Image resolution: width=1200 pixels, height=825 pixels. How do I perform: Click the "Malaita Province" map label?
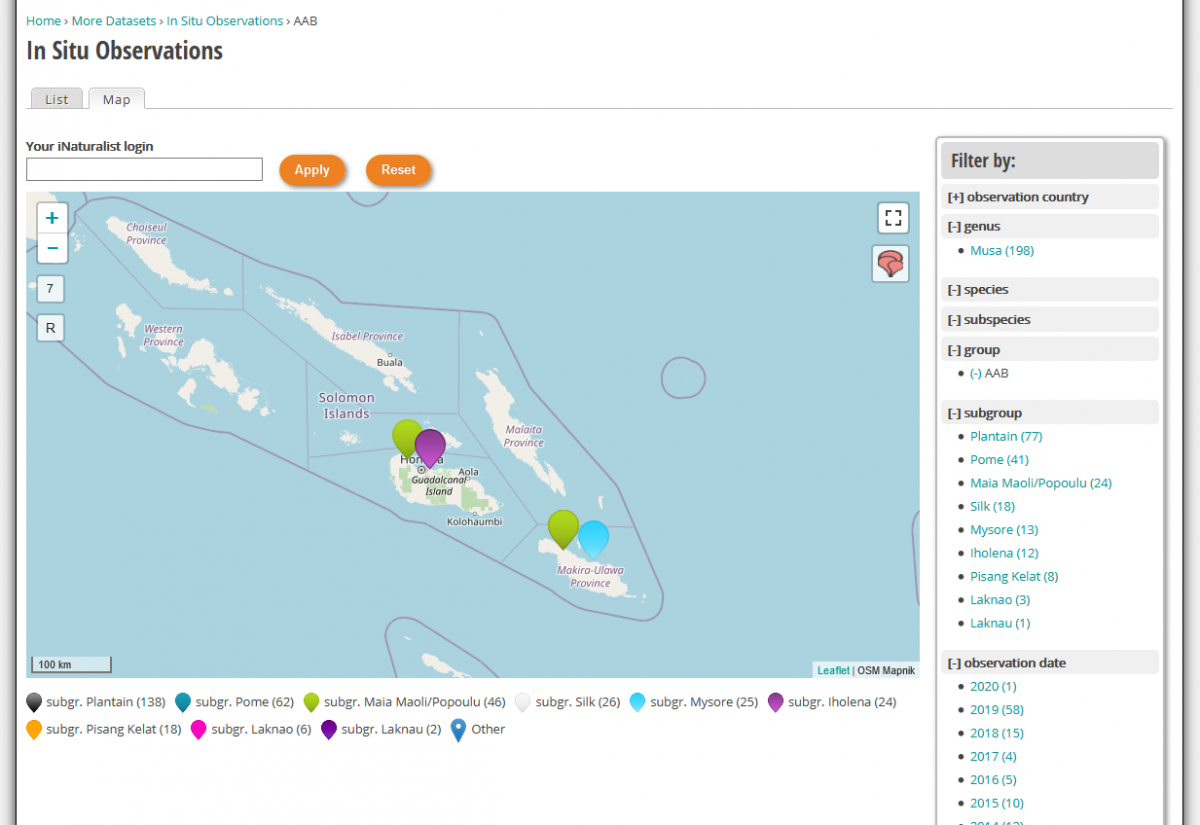click(523, 436)
